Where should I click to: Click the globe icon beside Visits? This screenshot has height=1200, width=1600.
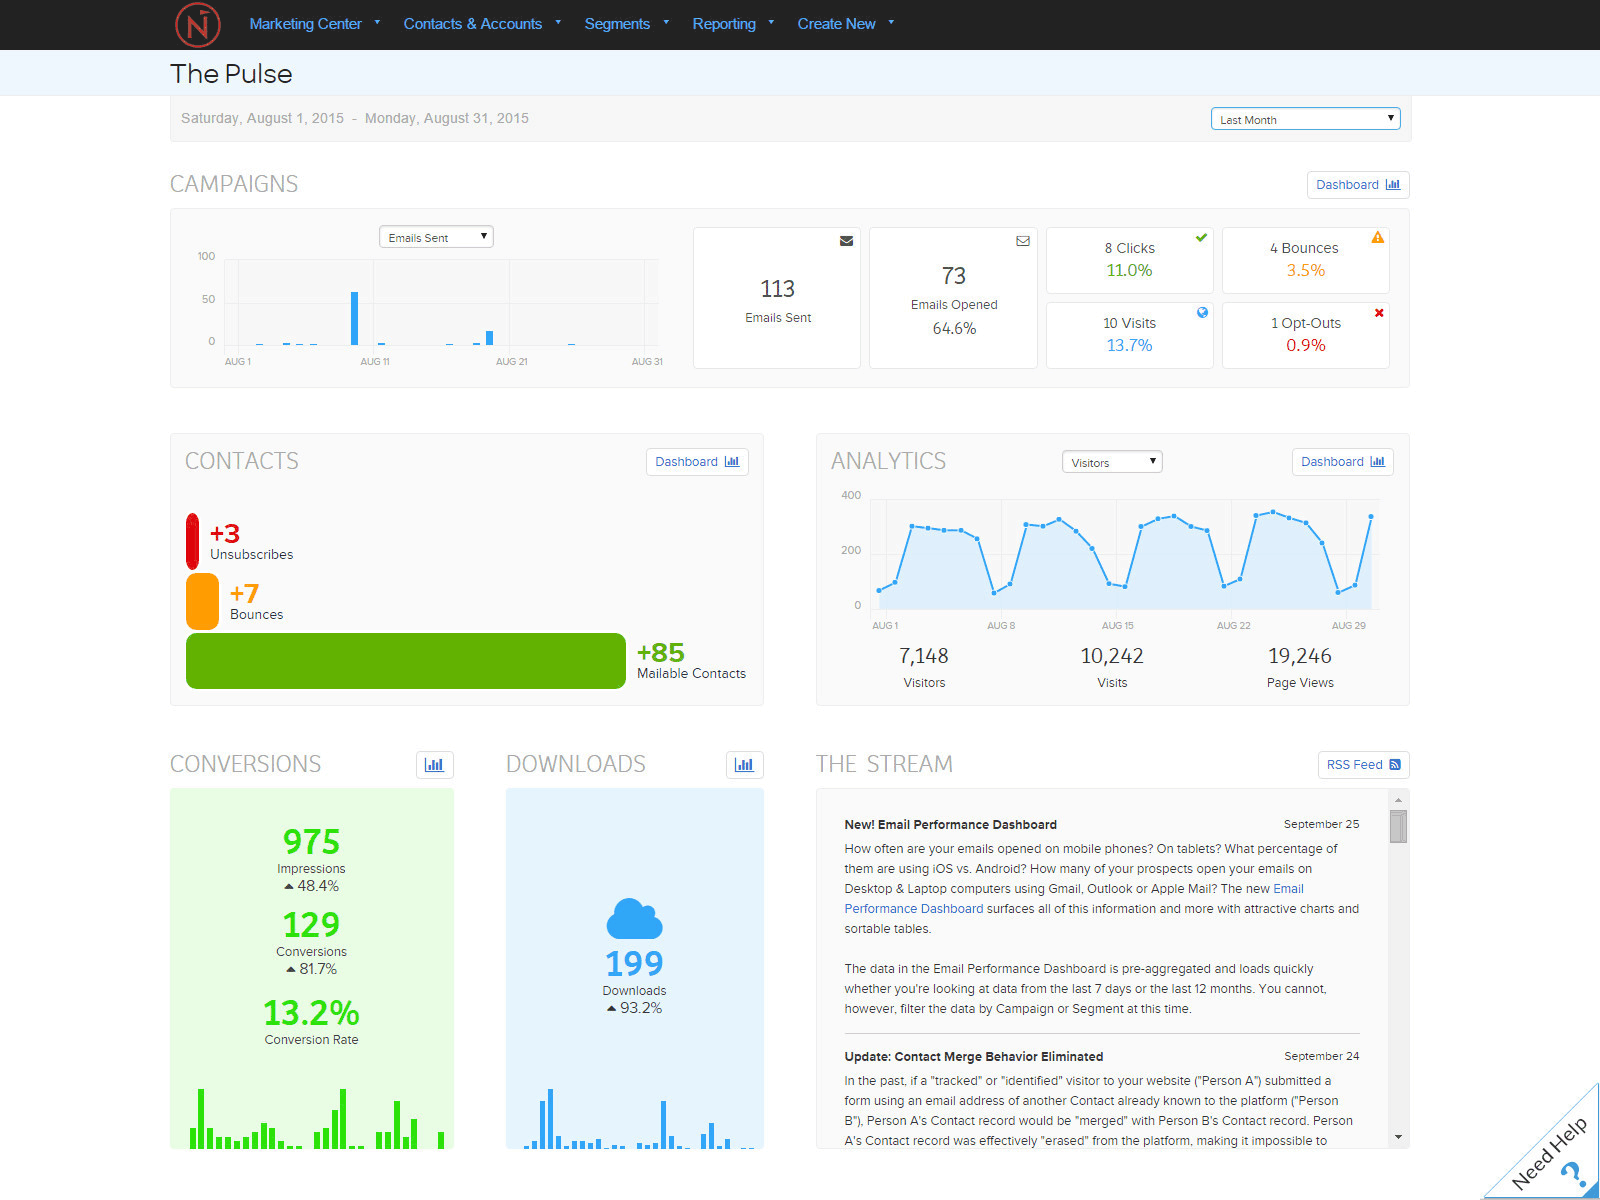point(1202,313)
